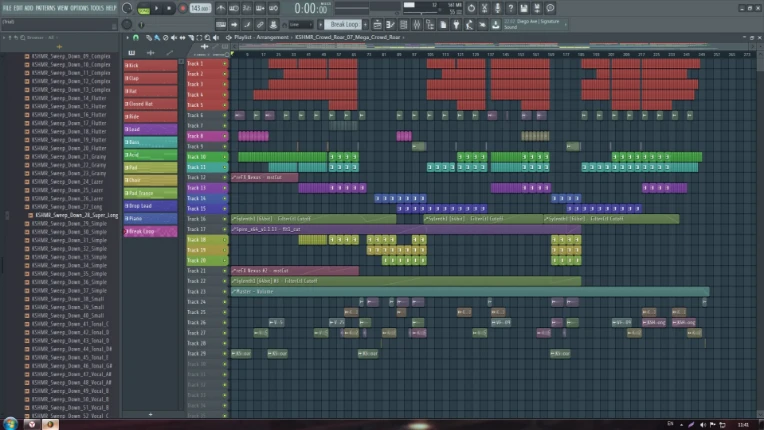Open the Playlist view icon
764x430 pixels.
point(377,24)
